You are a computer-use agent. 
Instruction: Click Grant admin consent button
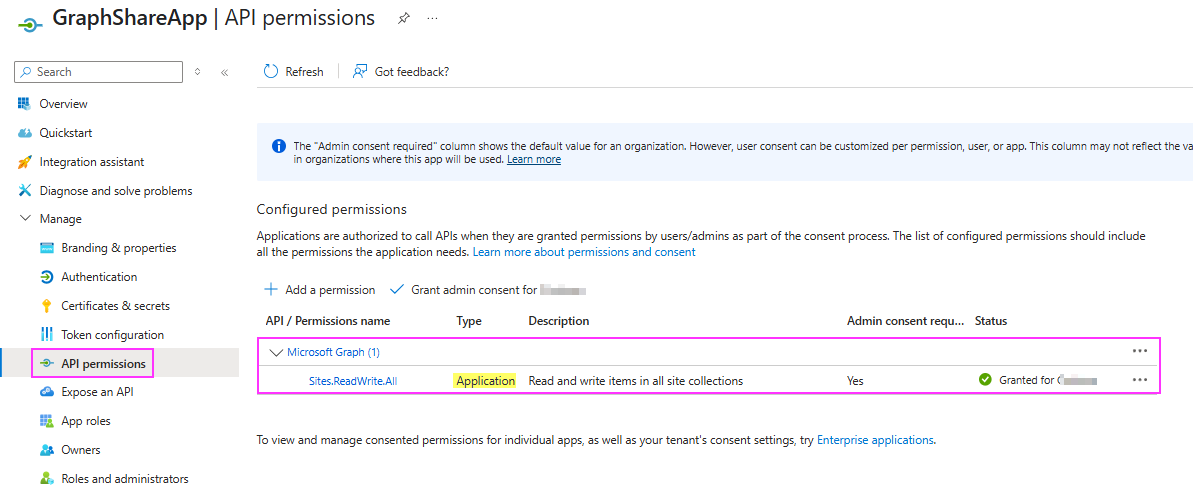point(488,290)
